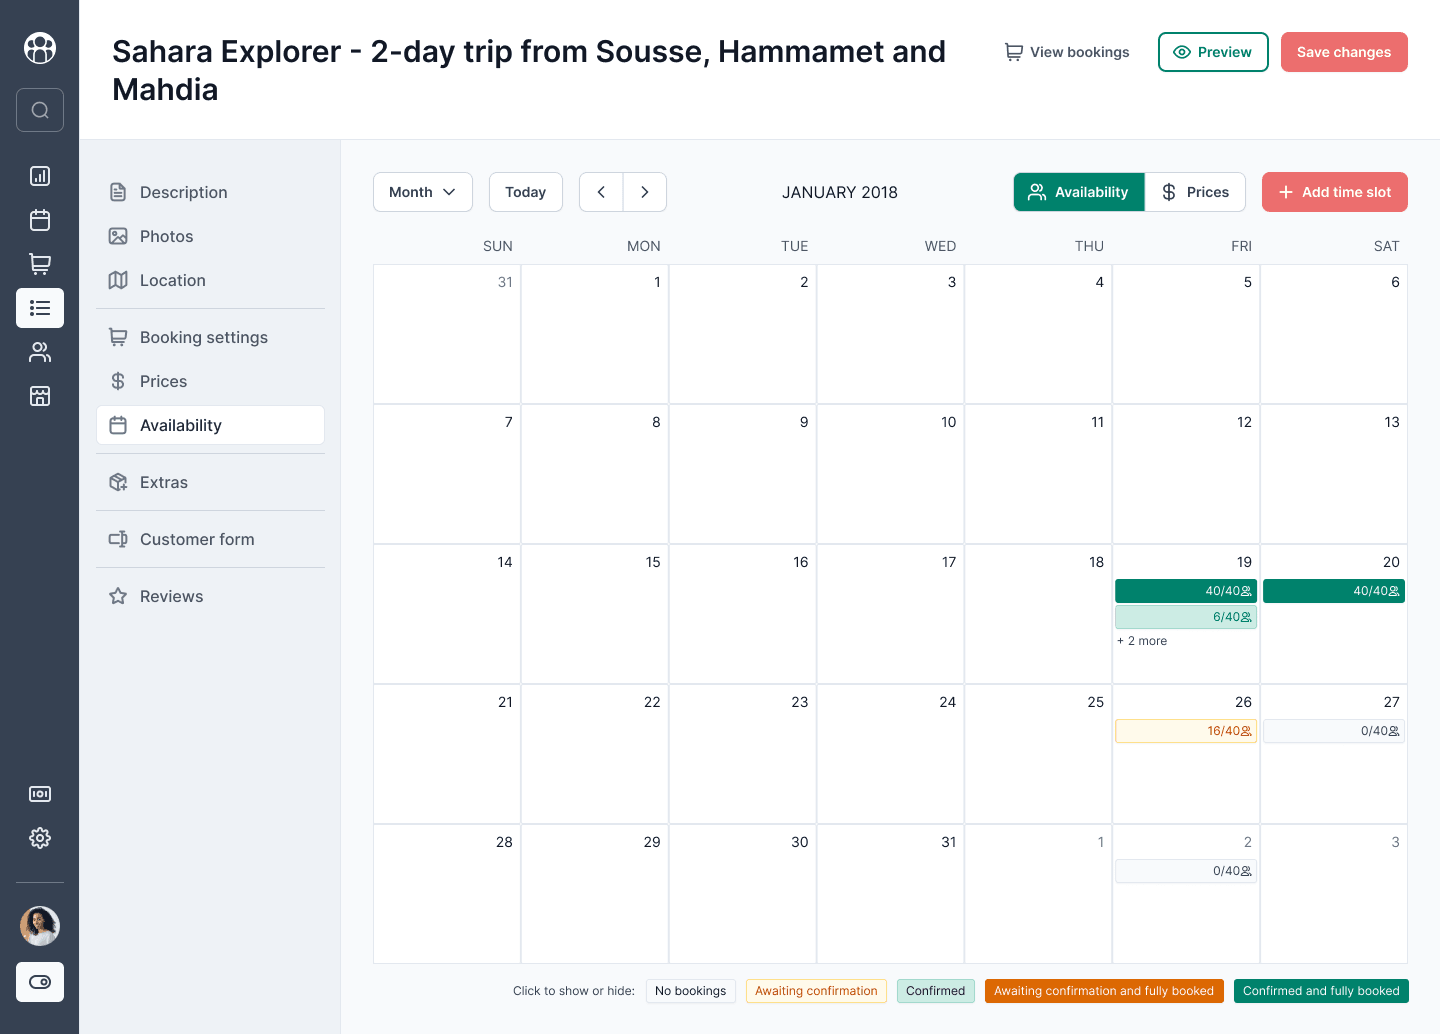Go to next month with right chevron
The image size is (1440, 1034).
tap(645, 192)
